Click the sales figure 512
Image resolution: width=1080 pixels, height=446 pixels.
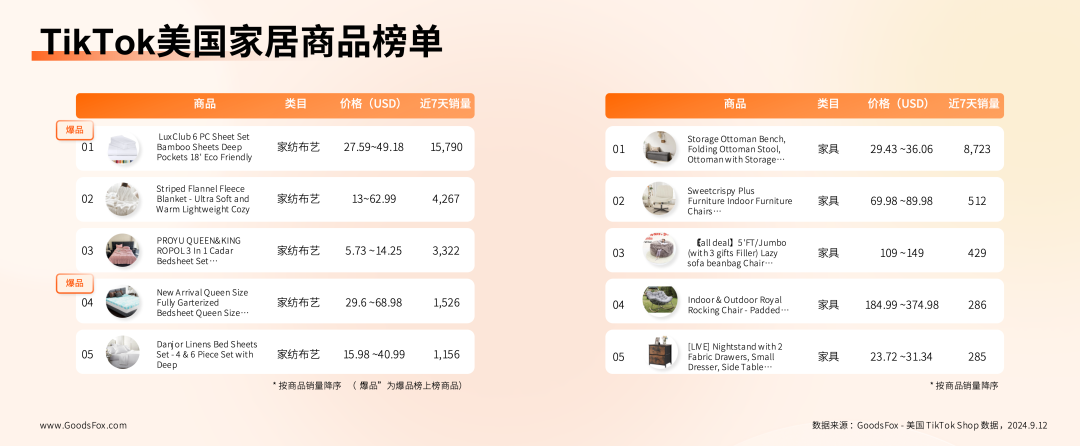coord(977,201)
